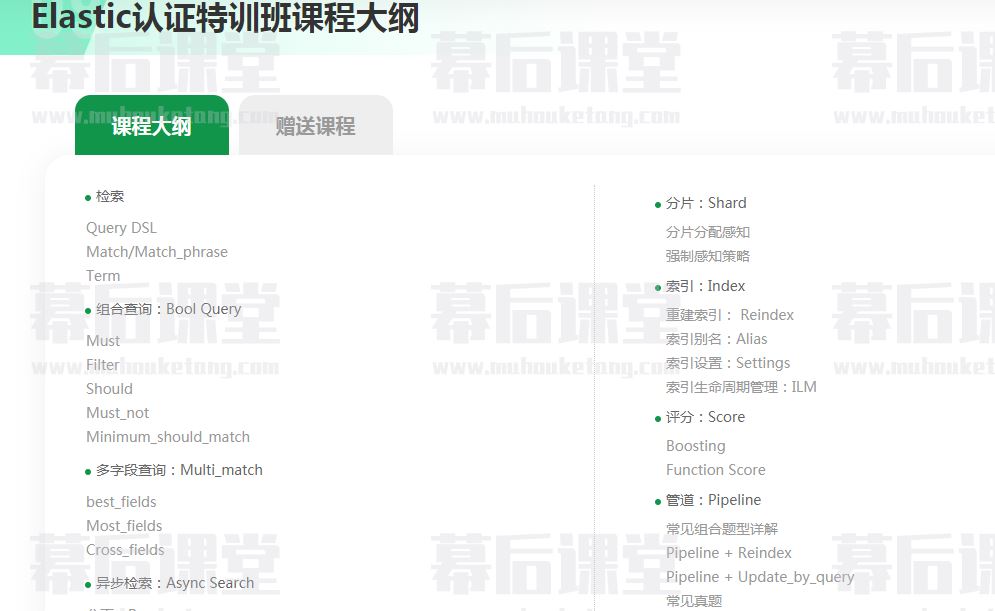995x611 pixels.
Task: Select the 检索 section heading
Action: 110,196
